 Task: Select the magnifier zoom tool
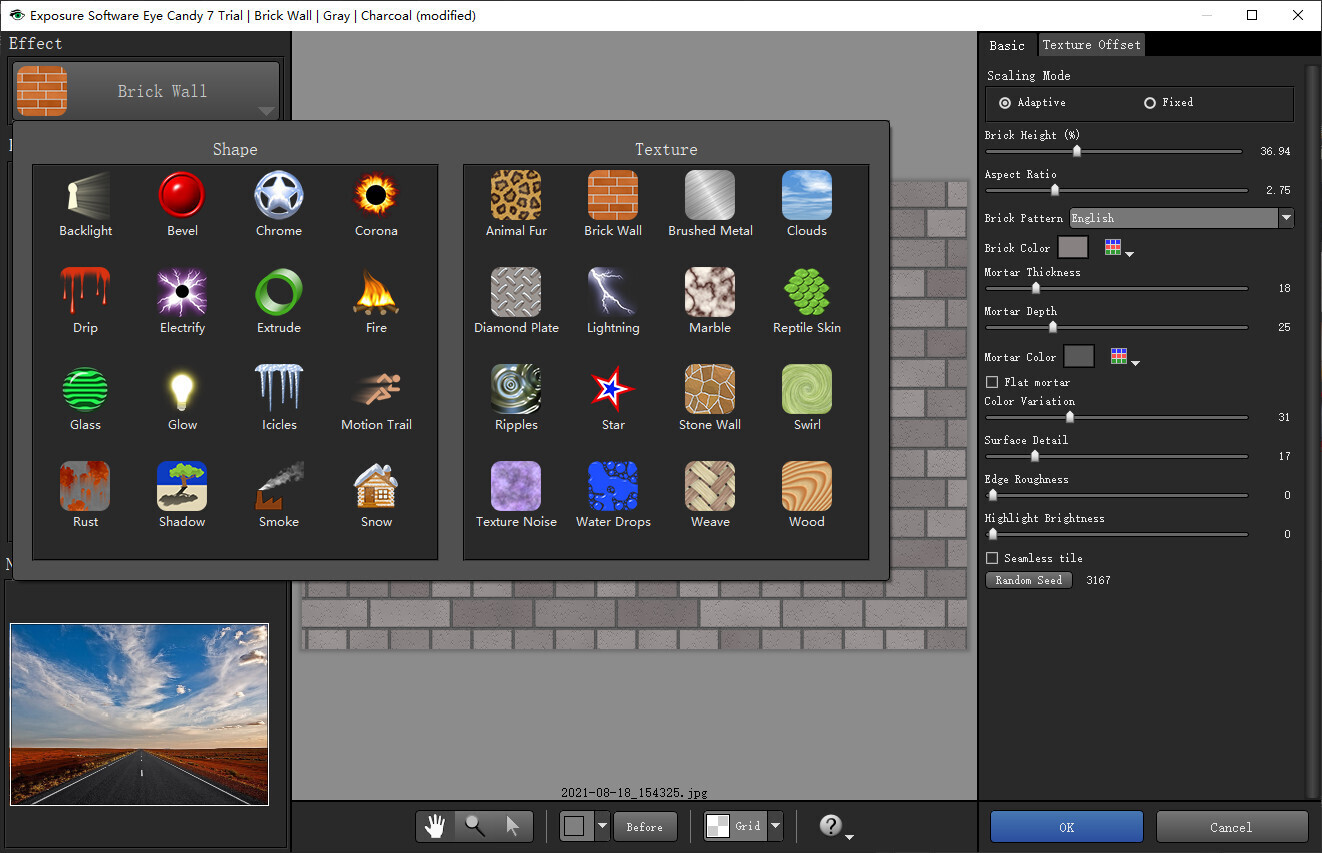pos(475,826)
